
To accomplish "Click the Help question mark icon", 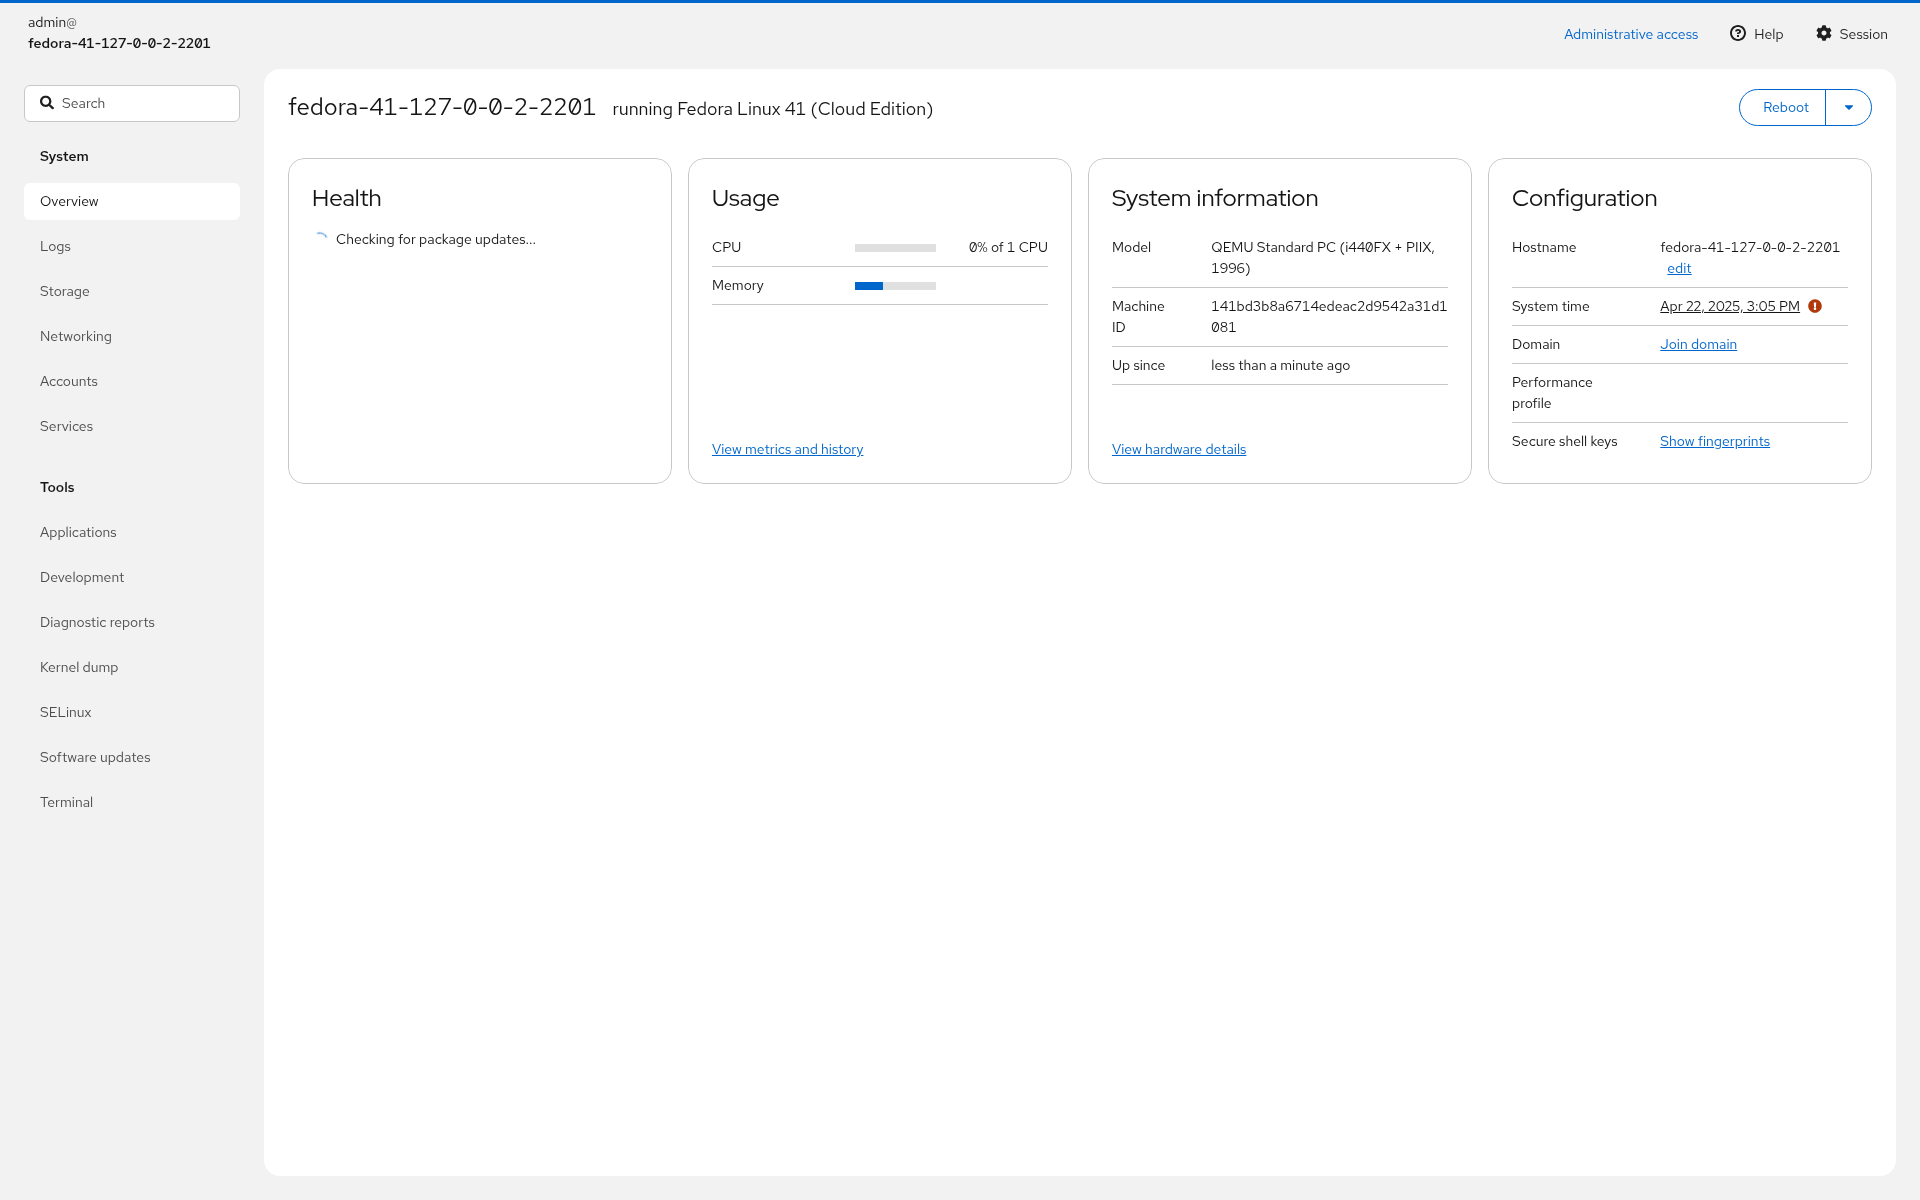I will click(1738, 33).
